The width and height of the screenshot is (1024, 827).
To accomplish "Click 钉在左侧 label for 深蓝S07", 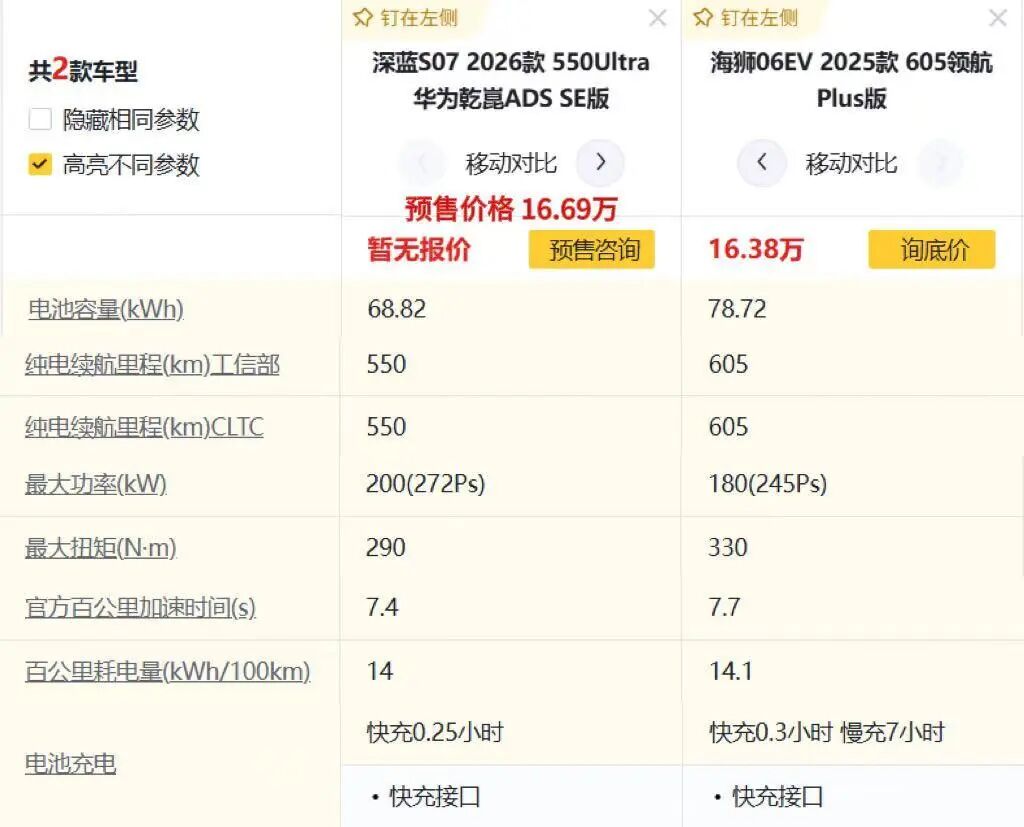I will (x=419, y=18).
